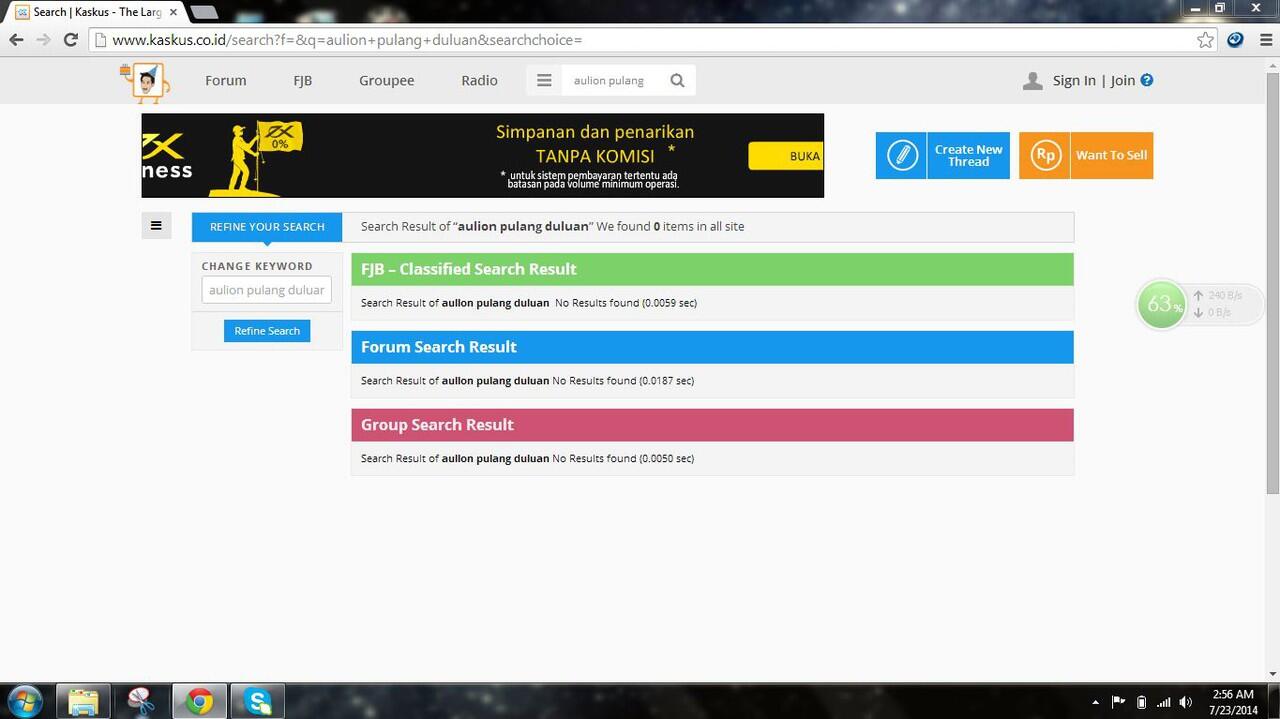The image size is (1280, 719).
Task: Click Want To Sell button
Action: [1086, 155]
